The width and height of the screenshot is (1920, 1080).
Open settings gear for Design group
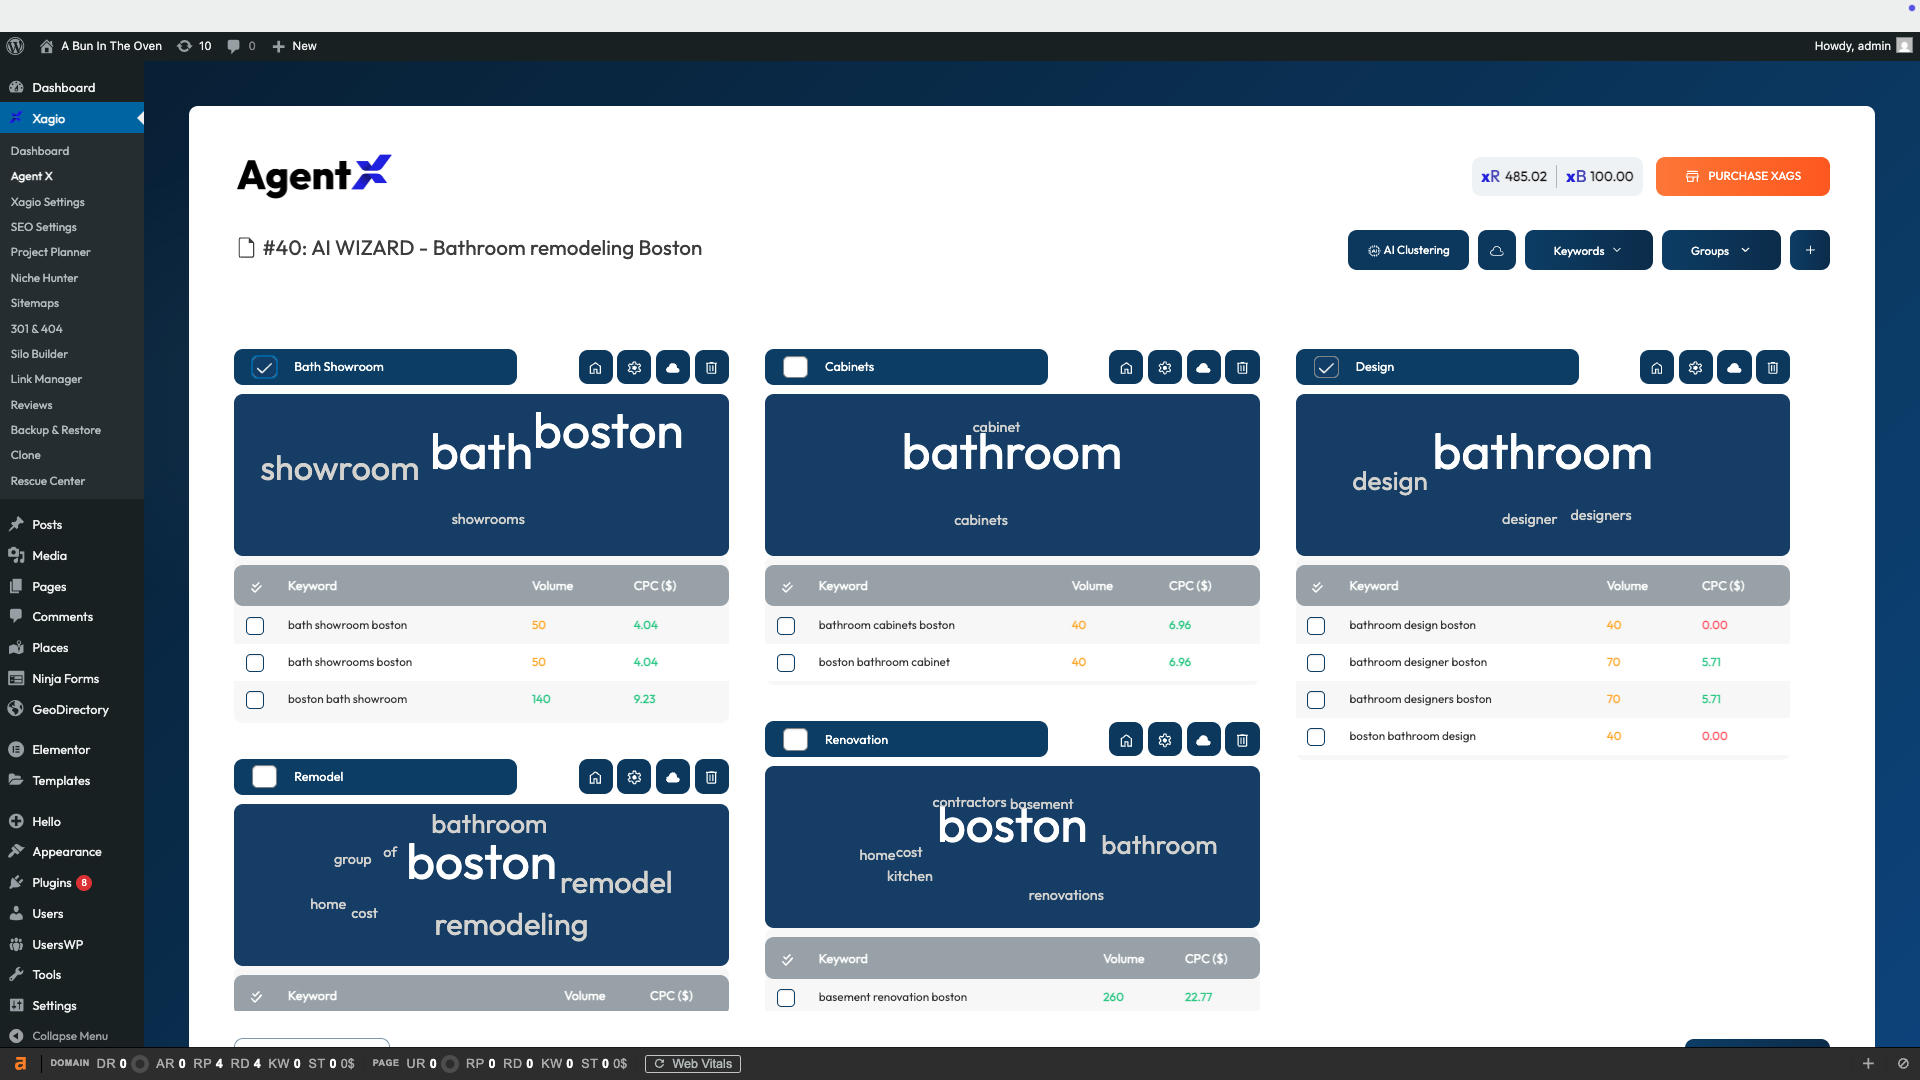tap(1695, 368)
